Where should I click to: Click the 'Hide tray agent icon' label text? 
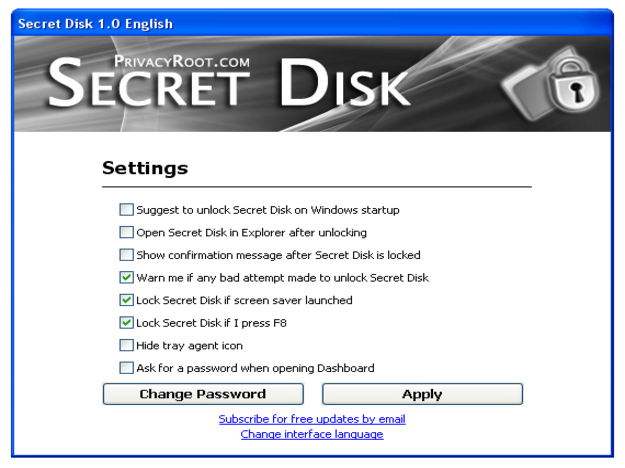click(x=189, y=345)
